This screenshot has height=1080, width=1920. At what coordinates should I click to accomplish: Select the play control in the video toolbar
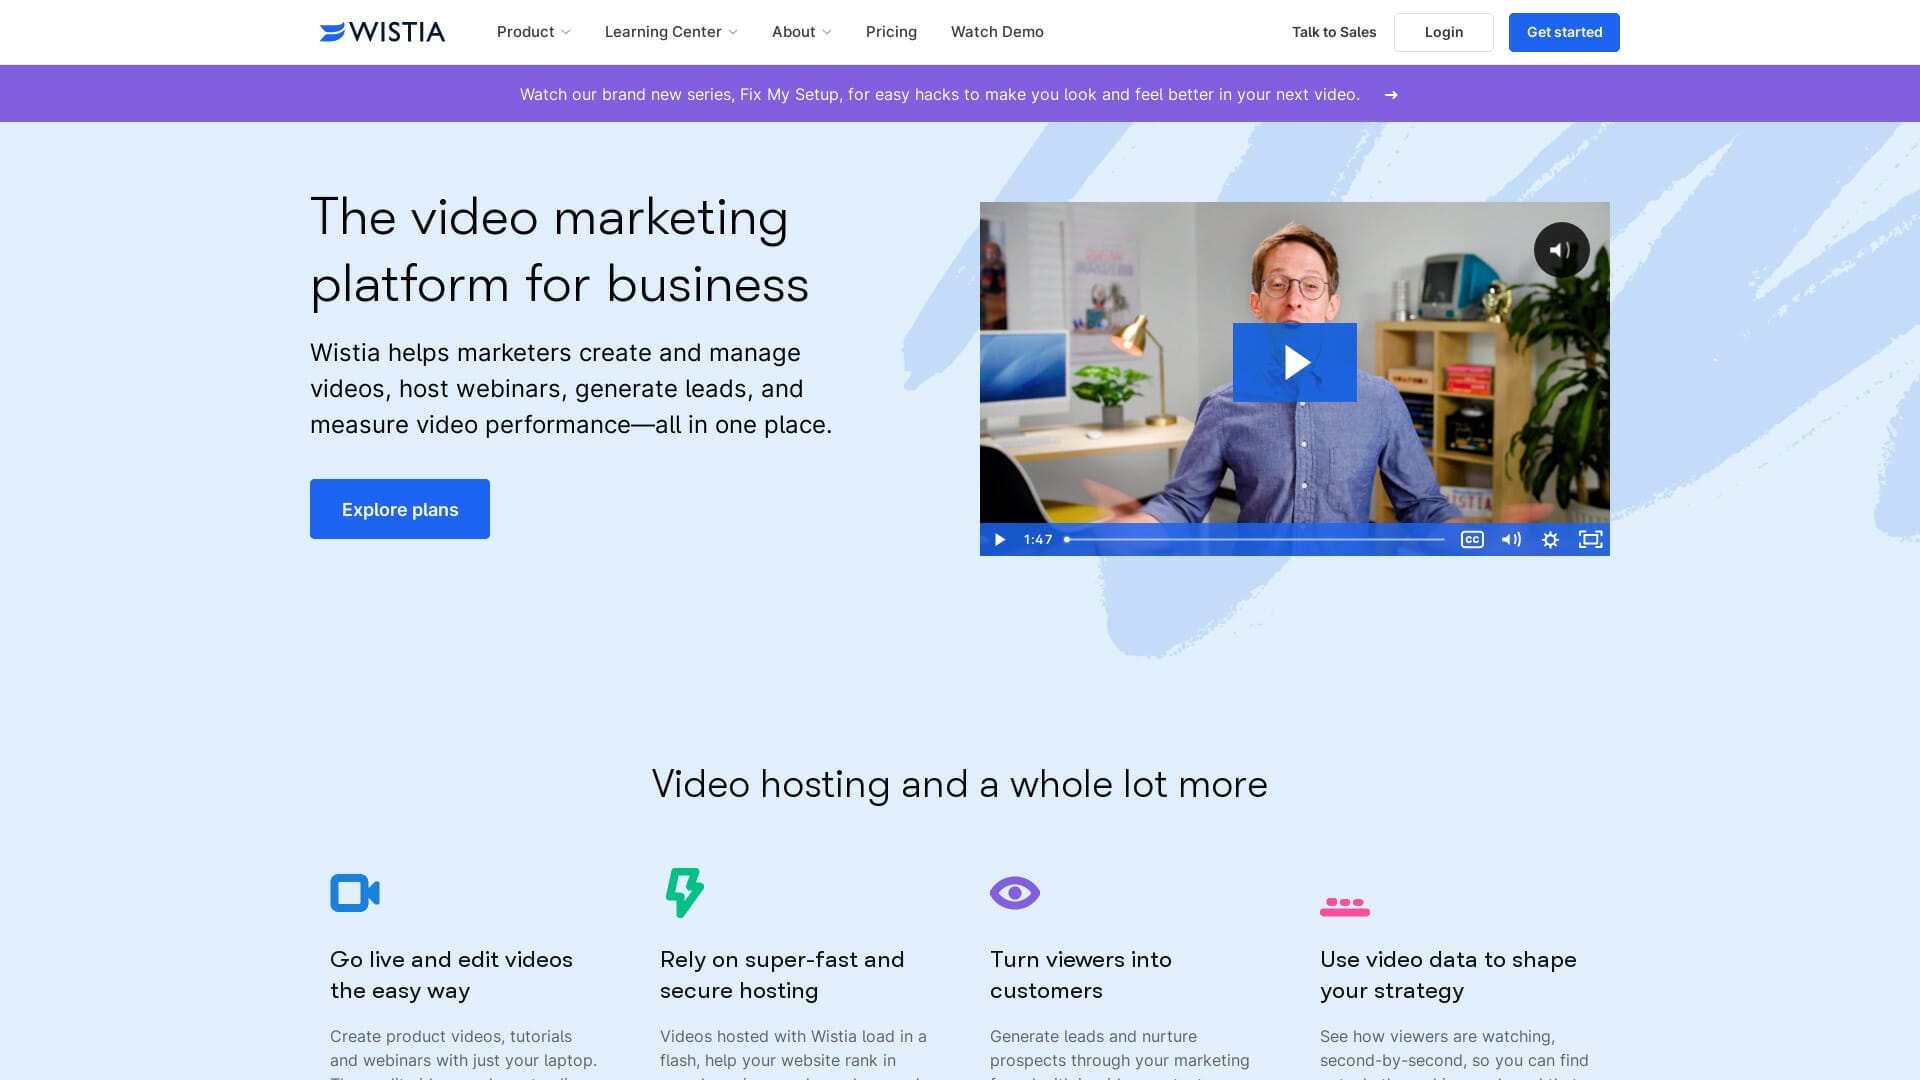click(x=999, y=539)
